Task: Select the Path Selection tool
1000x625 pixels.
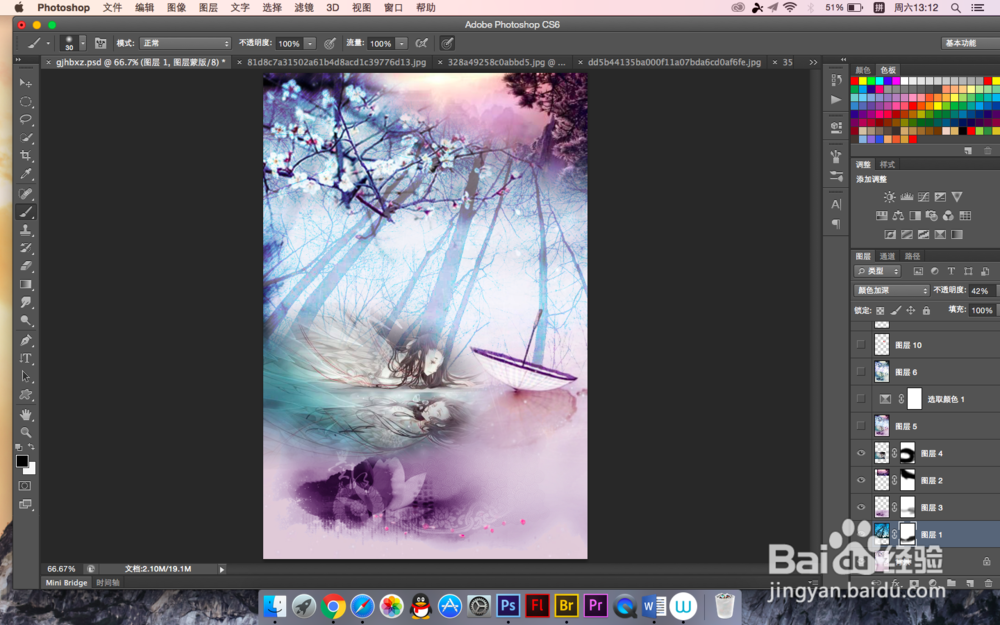Action: point(26,376)
